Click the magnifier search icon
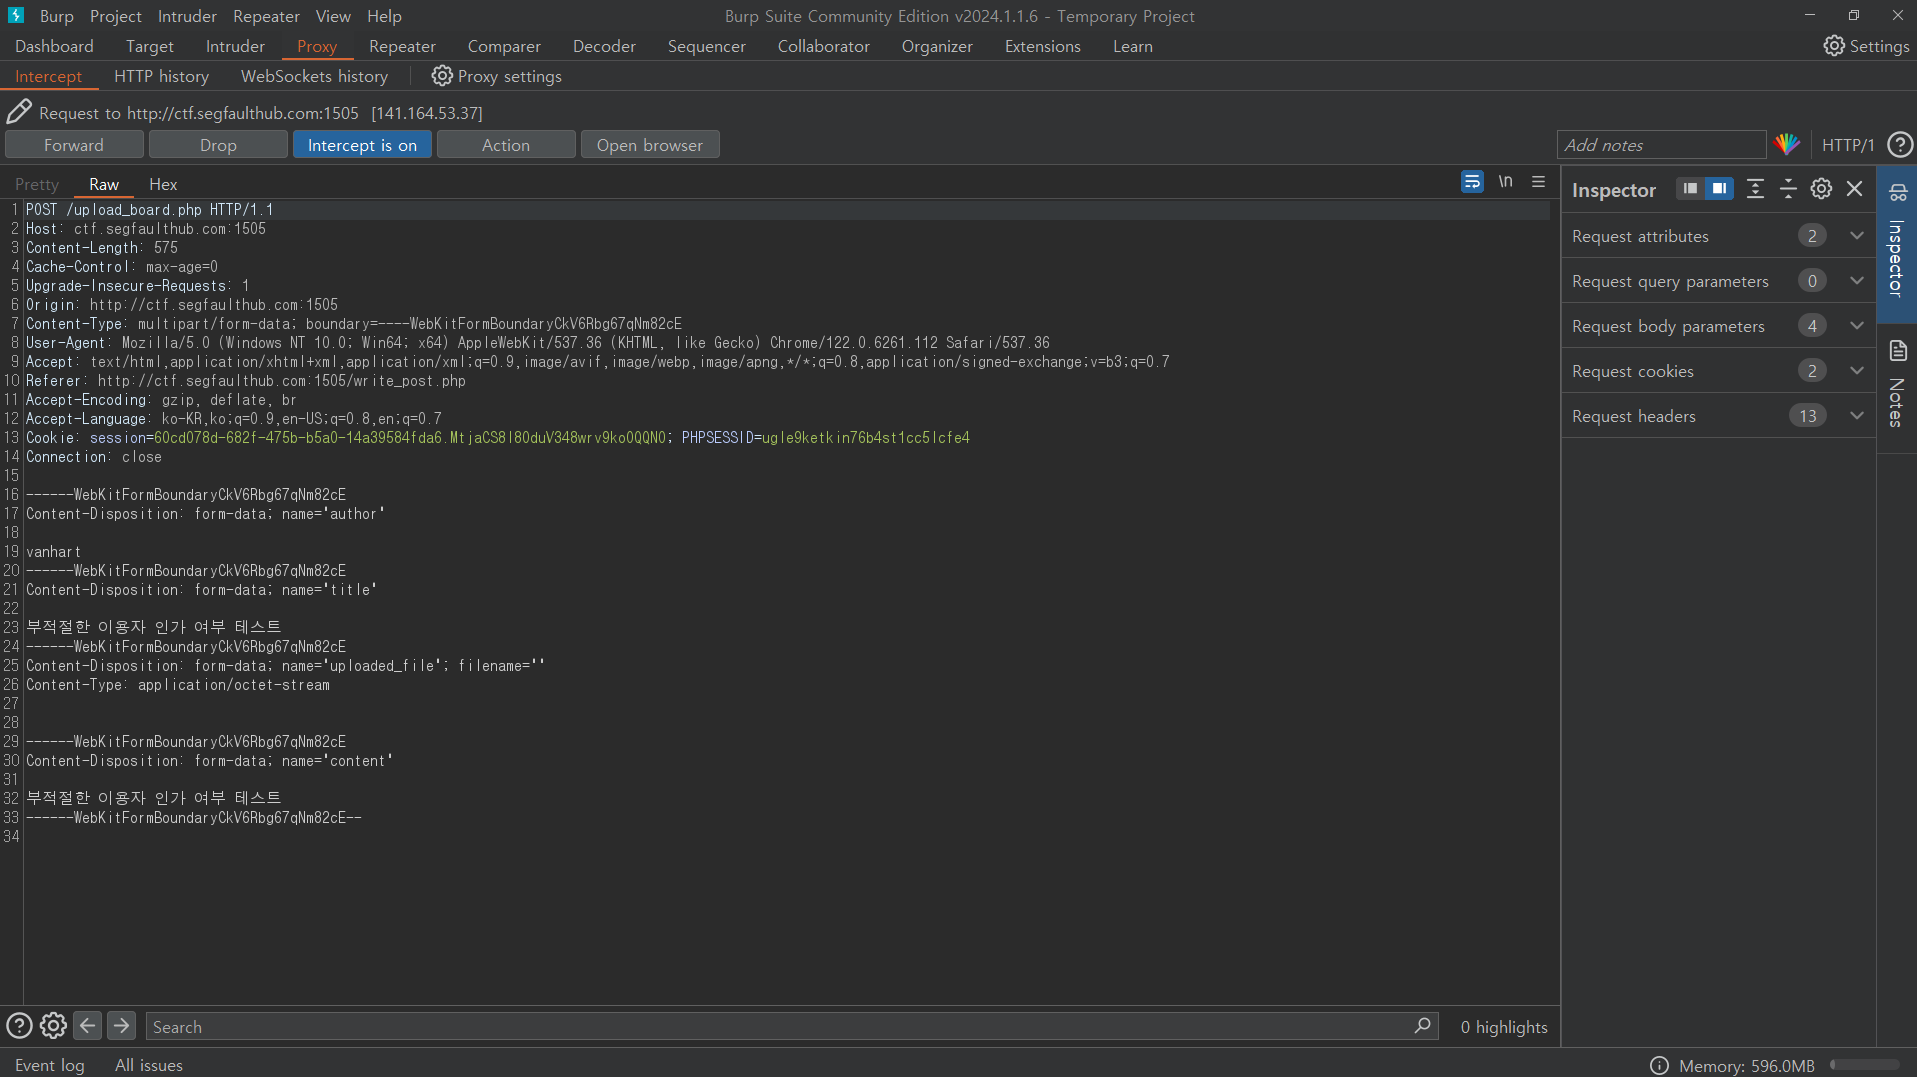The height and width of the screenshot is (1077, 1917). [1422, 1026]
